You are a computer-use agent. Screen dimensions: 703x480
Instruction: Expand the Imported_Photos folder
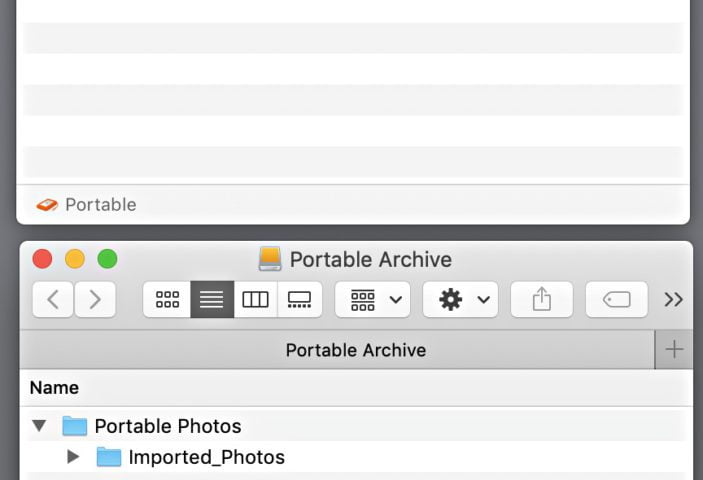click(73, 457)
